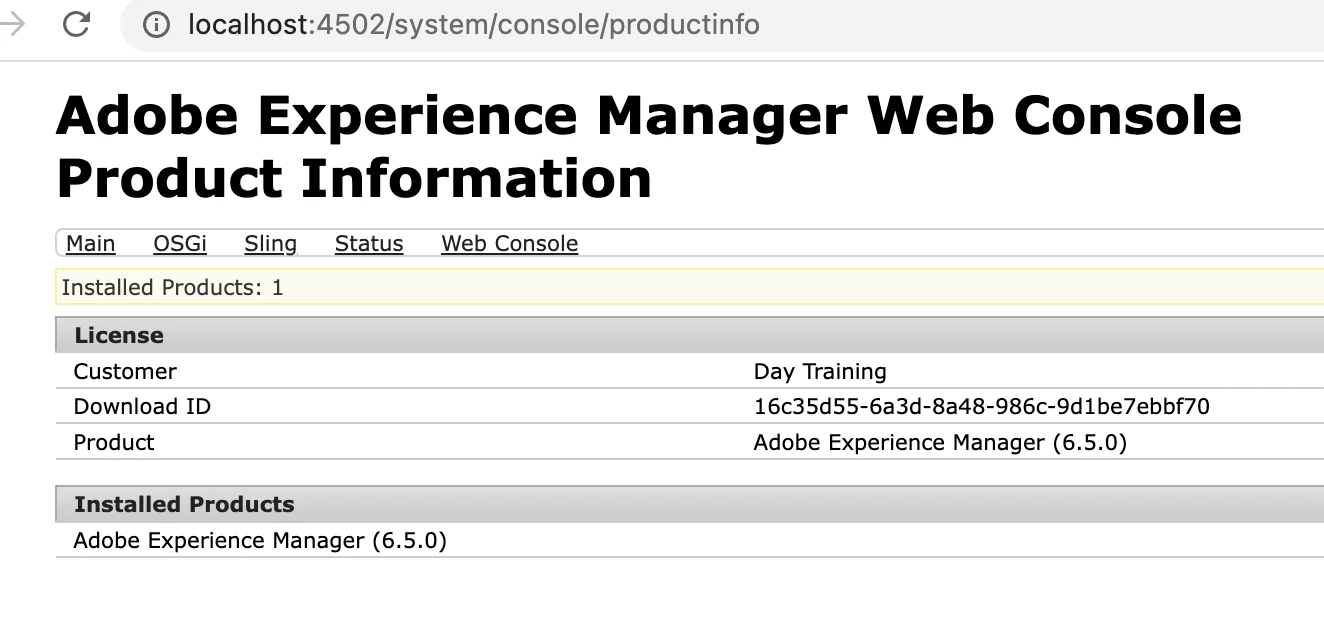Reload the page with the refresh icon
This screenshot has height=640, width=1324.
(76, 24)
